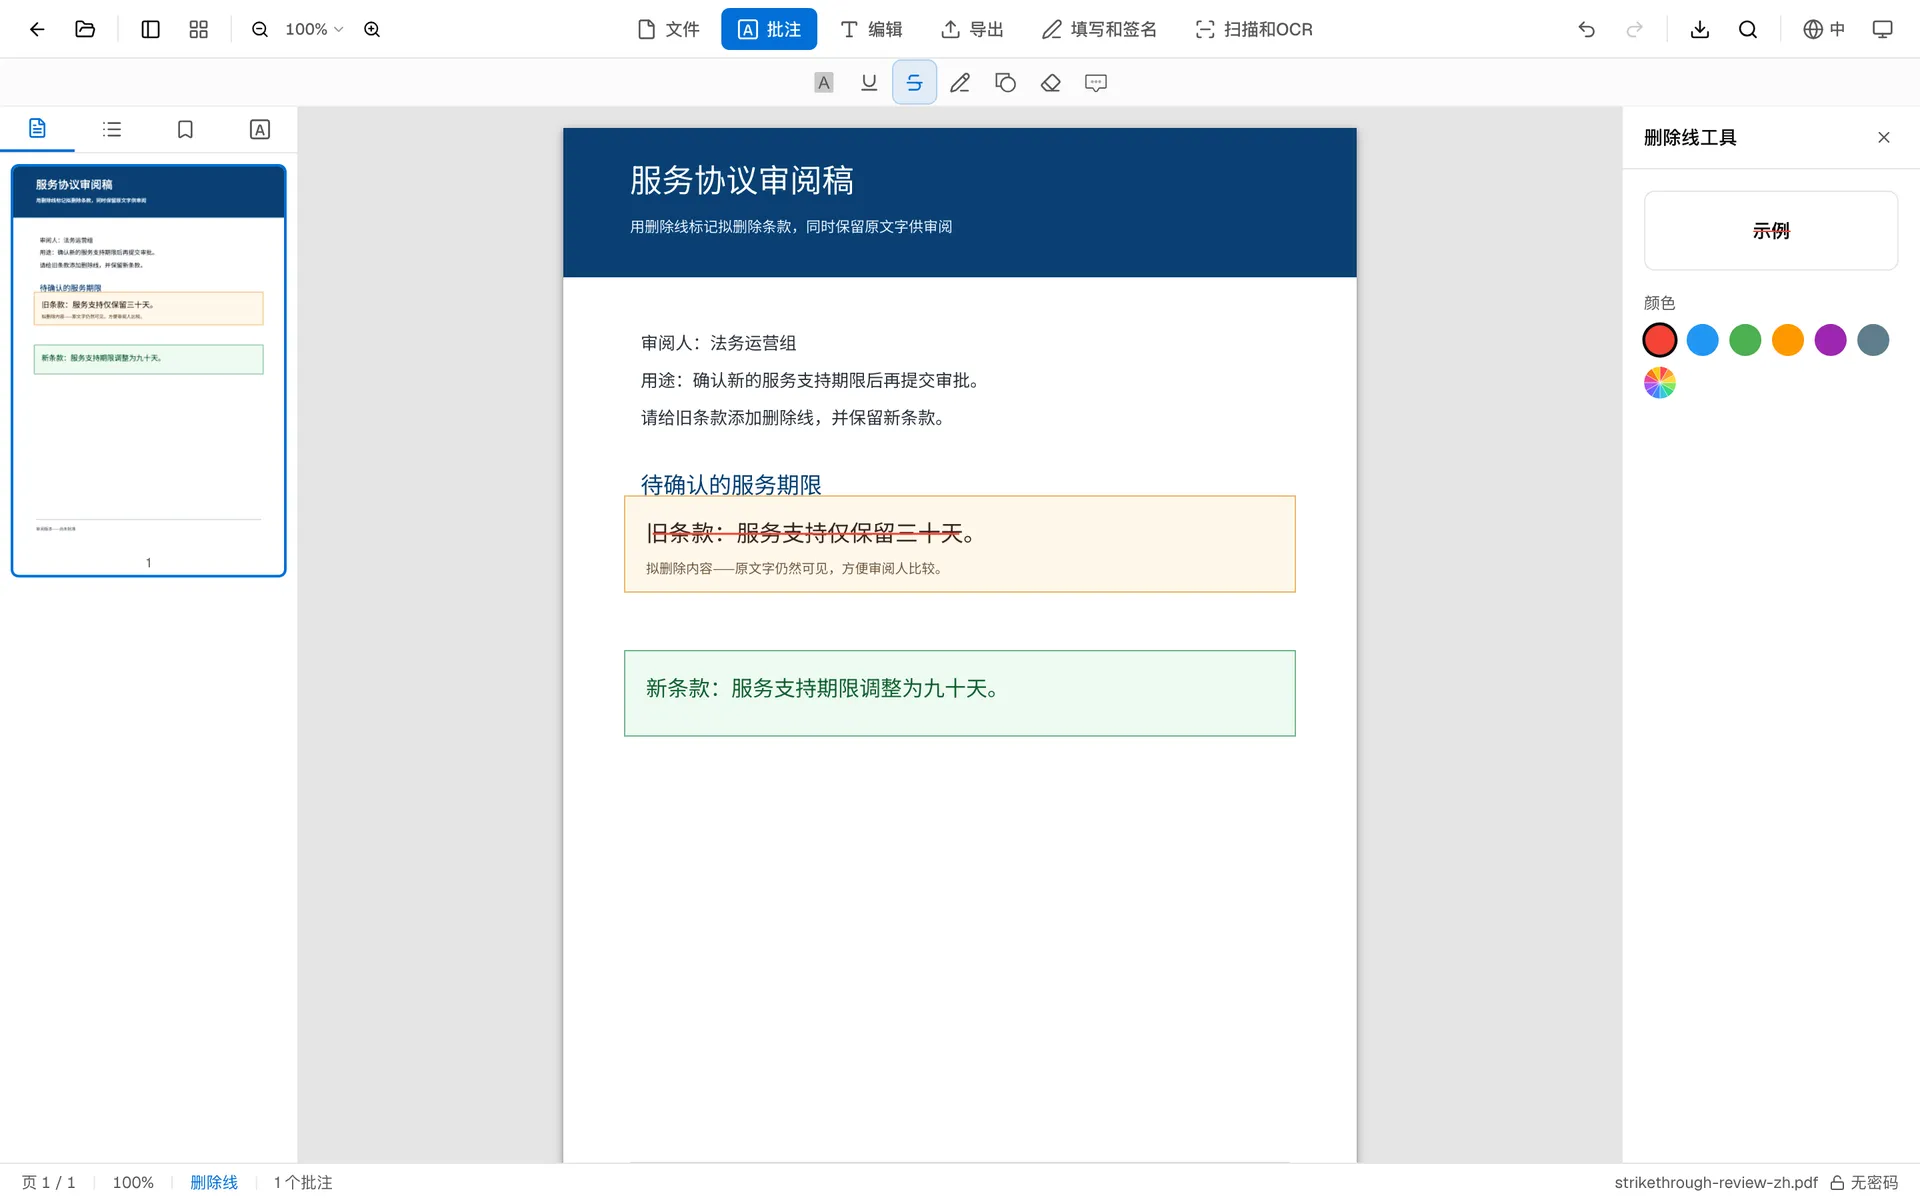Change language with the globe 中 button
The height and width of the screenshot is (1200, 1920).
[x=1823, y=29]
